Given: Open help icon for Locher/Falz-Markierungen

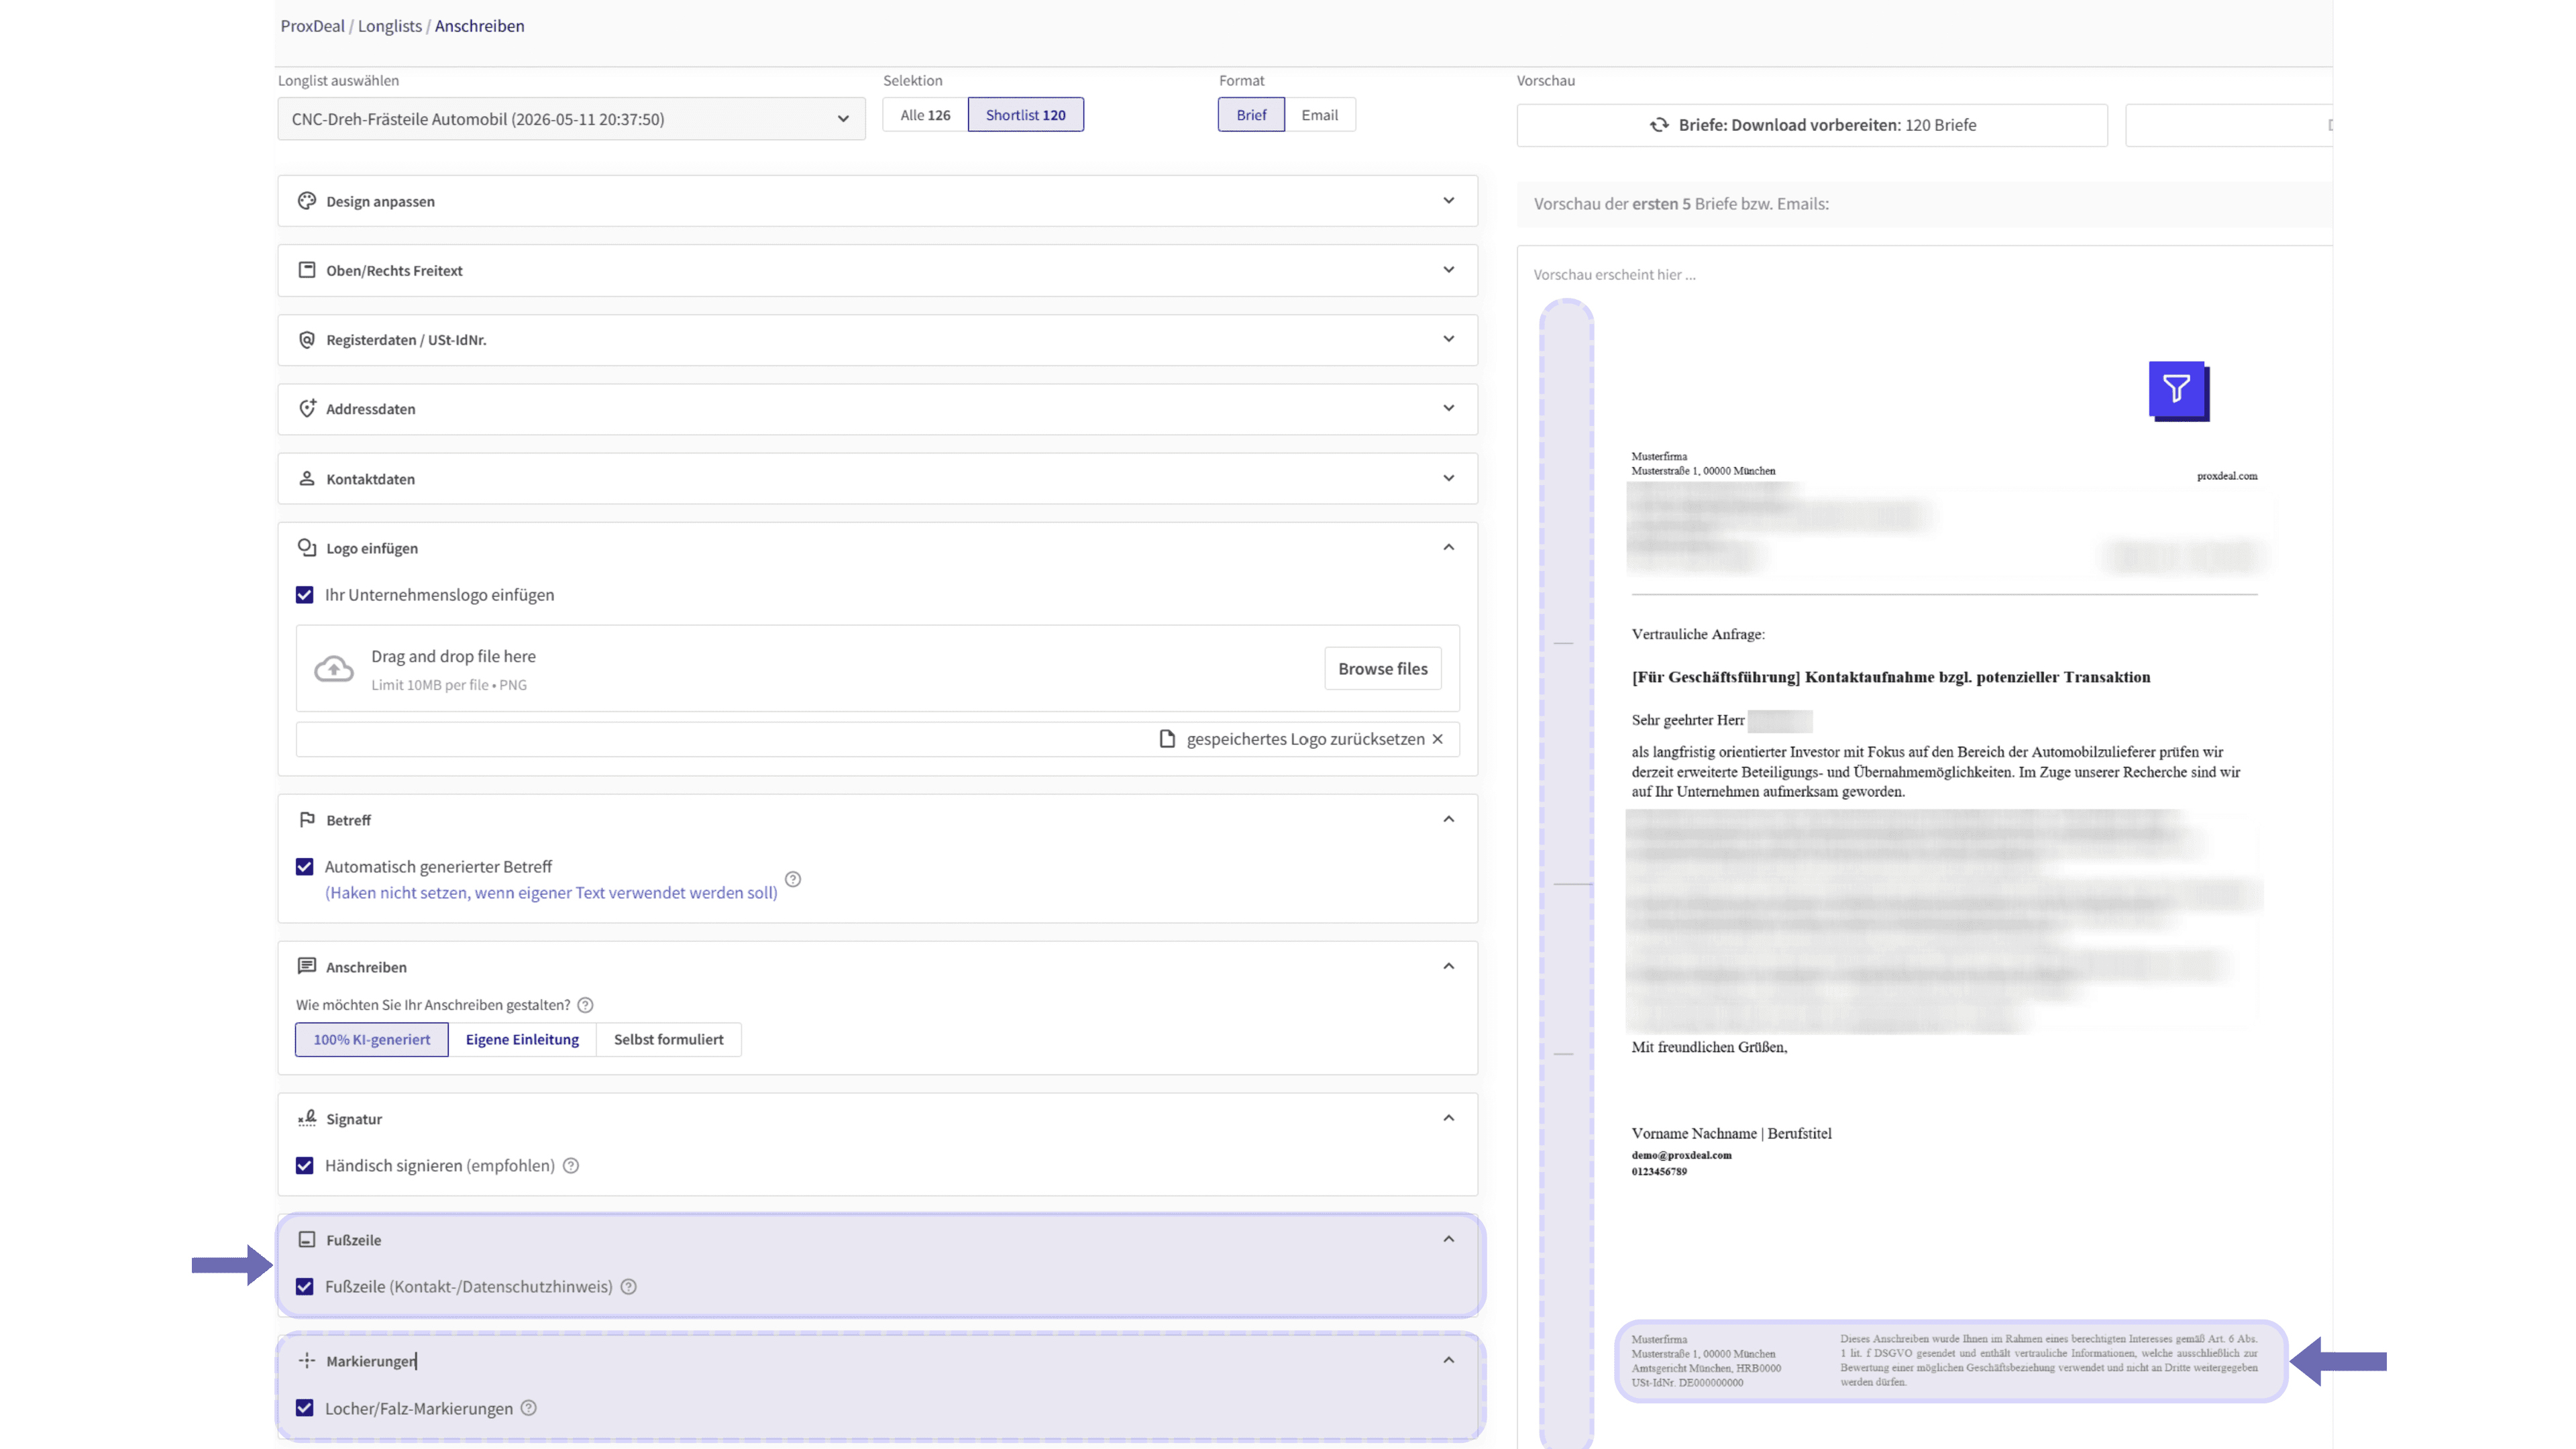Looking at the screenshot, I should (x=529, y=1408).
